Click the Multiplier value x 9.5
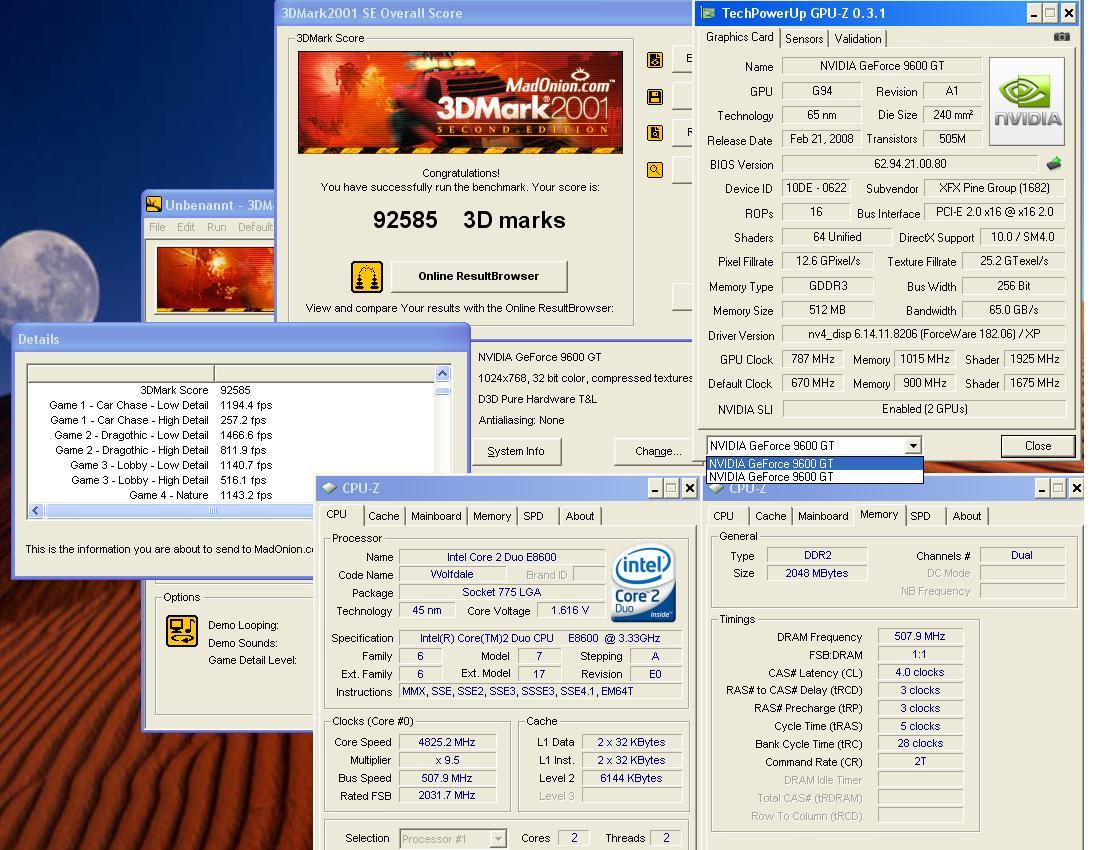Screen dimensions: 1113x850 click(x=446, y=760)
